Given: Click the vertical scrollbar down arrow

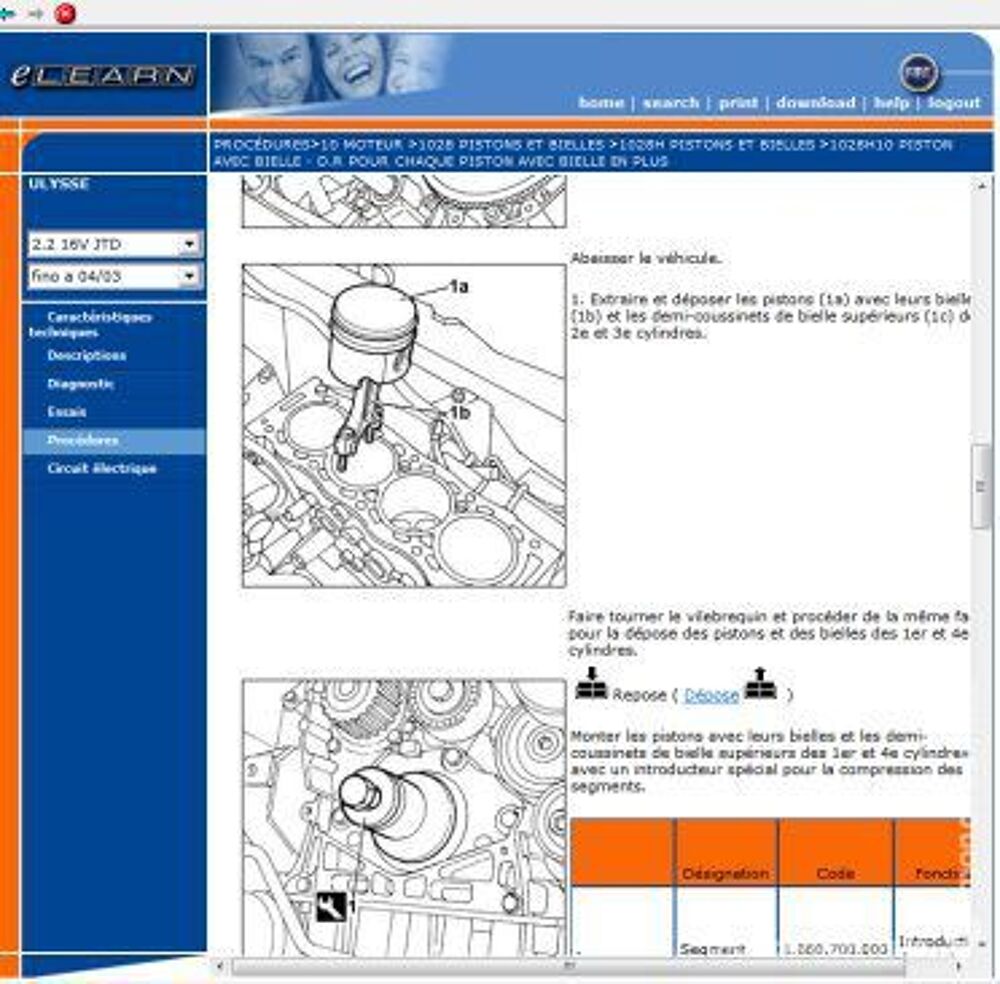Looking at the screenshot, I should pyautogui.click(x=981, y=943).
